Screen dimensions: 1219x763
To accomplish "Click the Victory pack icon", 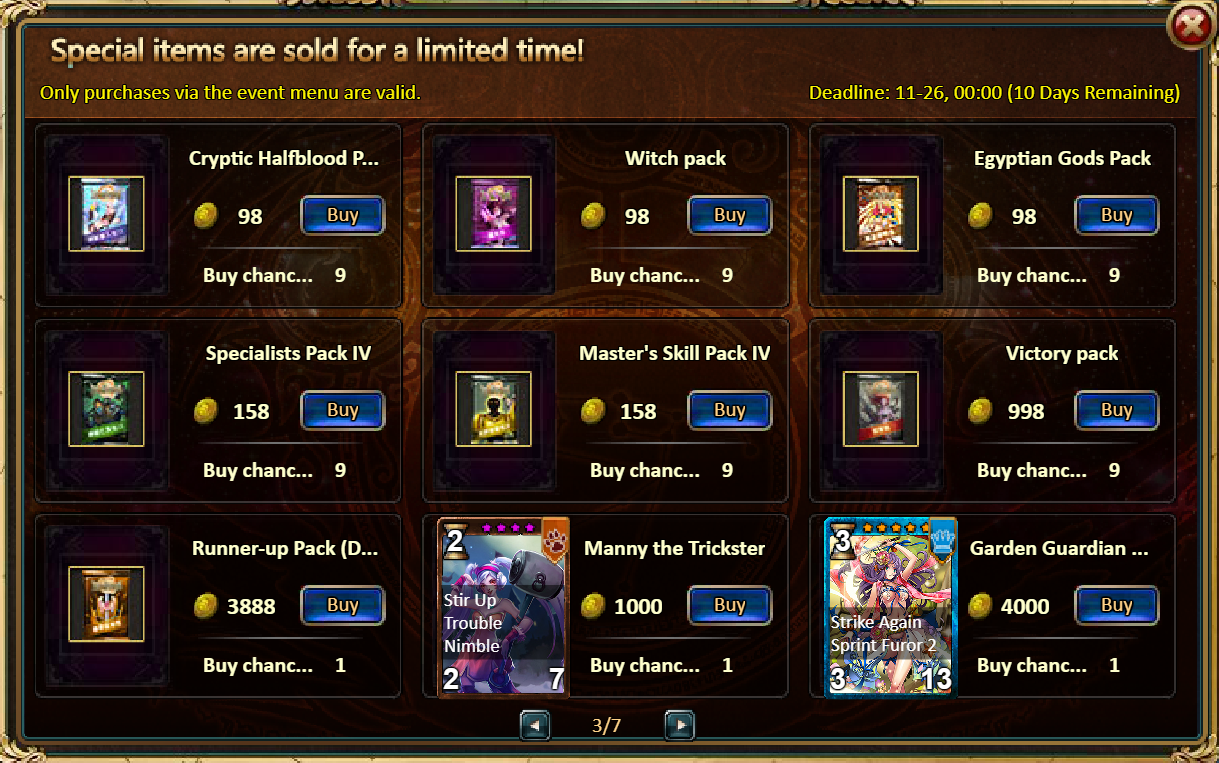I will pyautogui.click(x=880, y=409).
